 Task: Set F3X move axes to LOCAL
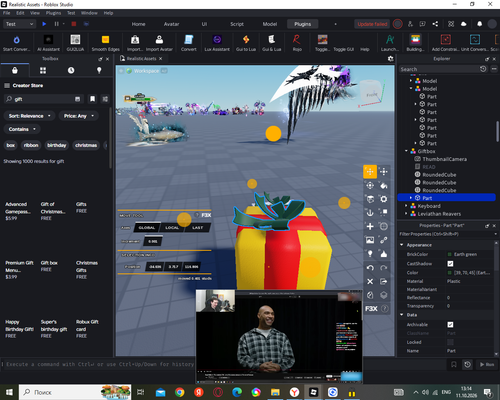pos(172,228)
